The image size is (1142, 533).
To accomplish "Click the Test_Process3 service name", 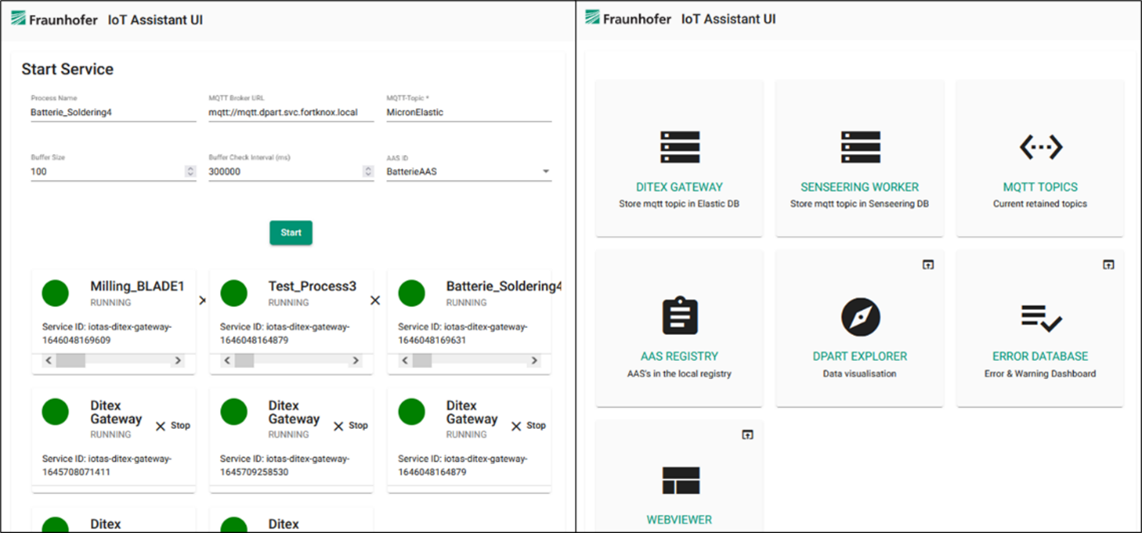I will click(312, 286).
